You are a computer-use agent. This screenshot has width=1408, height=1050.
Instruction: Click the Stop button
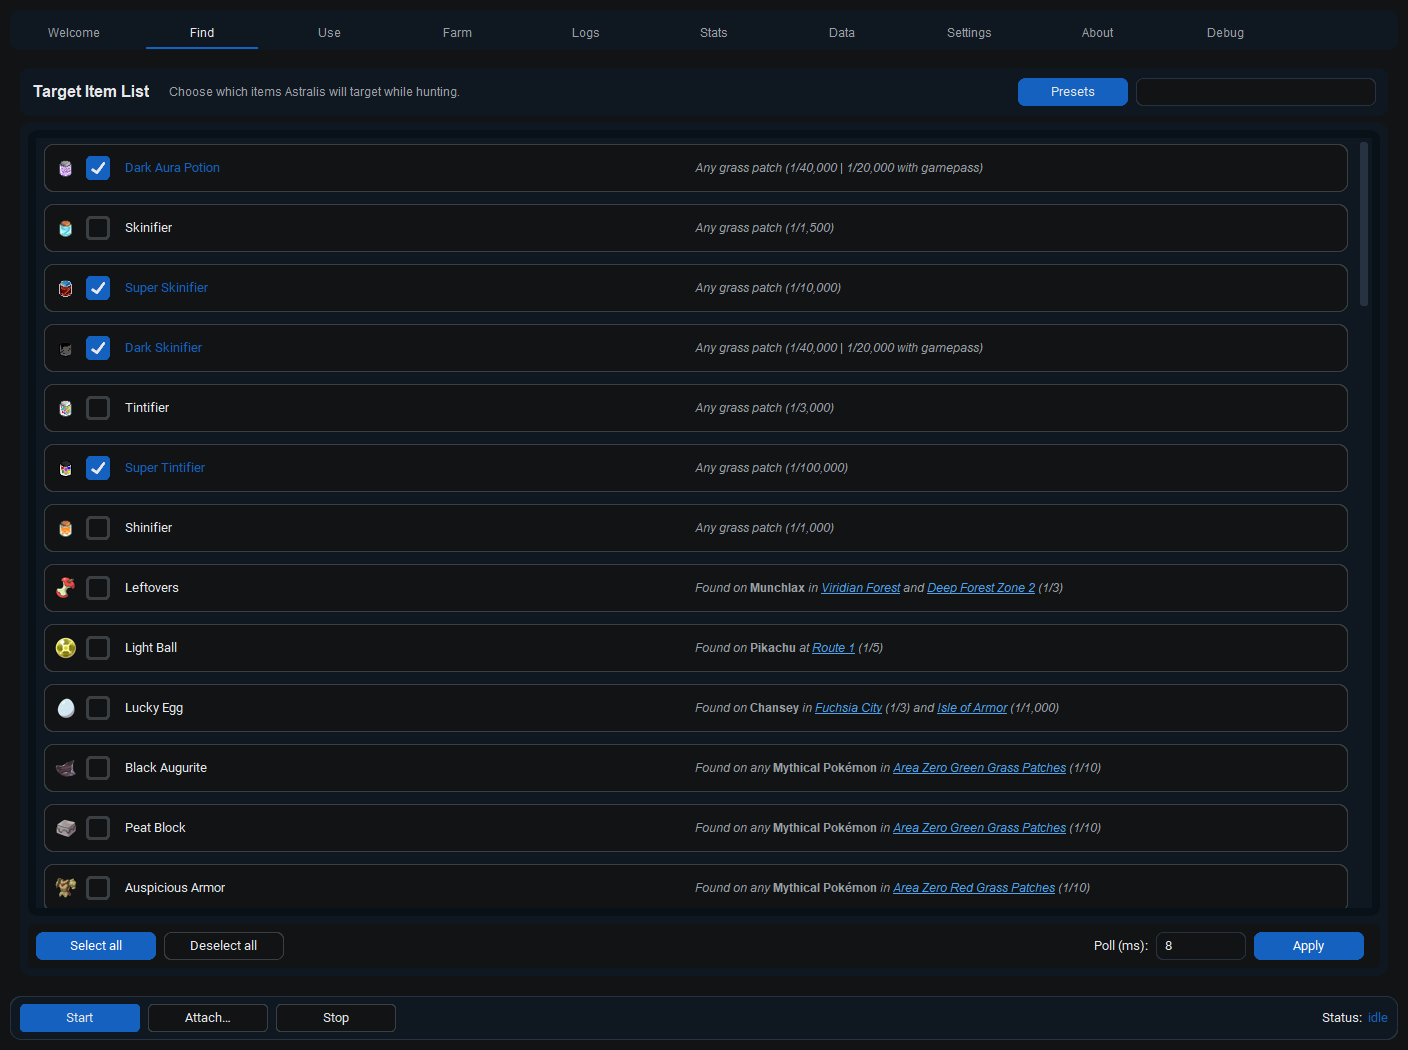[336, 1018]
